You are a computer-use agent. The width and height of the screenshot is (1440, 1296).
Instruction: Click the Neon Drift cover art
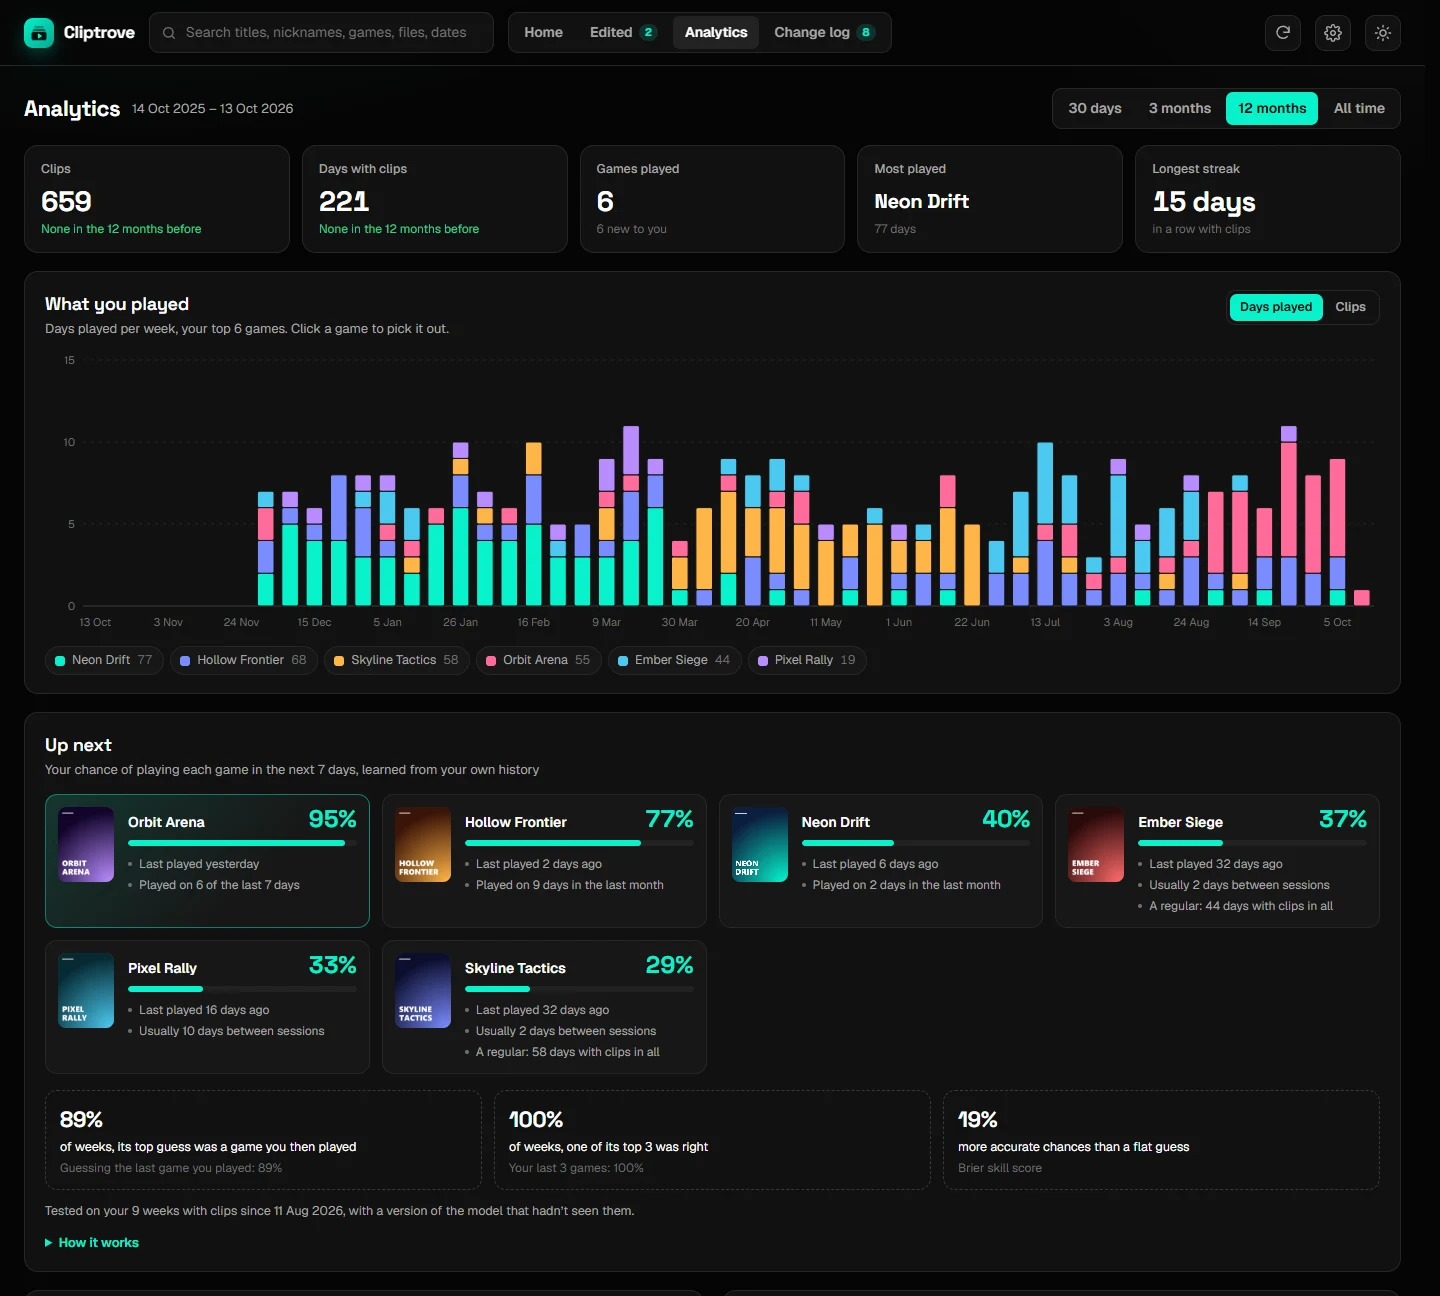(x=760, y=844)
